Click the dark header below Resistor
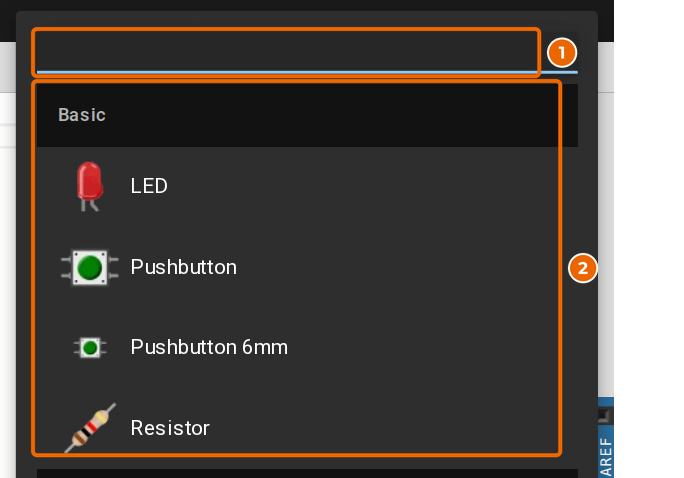Viewport: 684px width, 478px height. [308, 473]
